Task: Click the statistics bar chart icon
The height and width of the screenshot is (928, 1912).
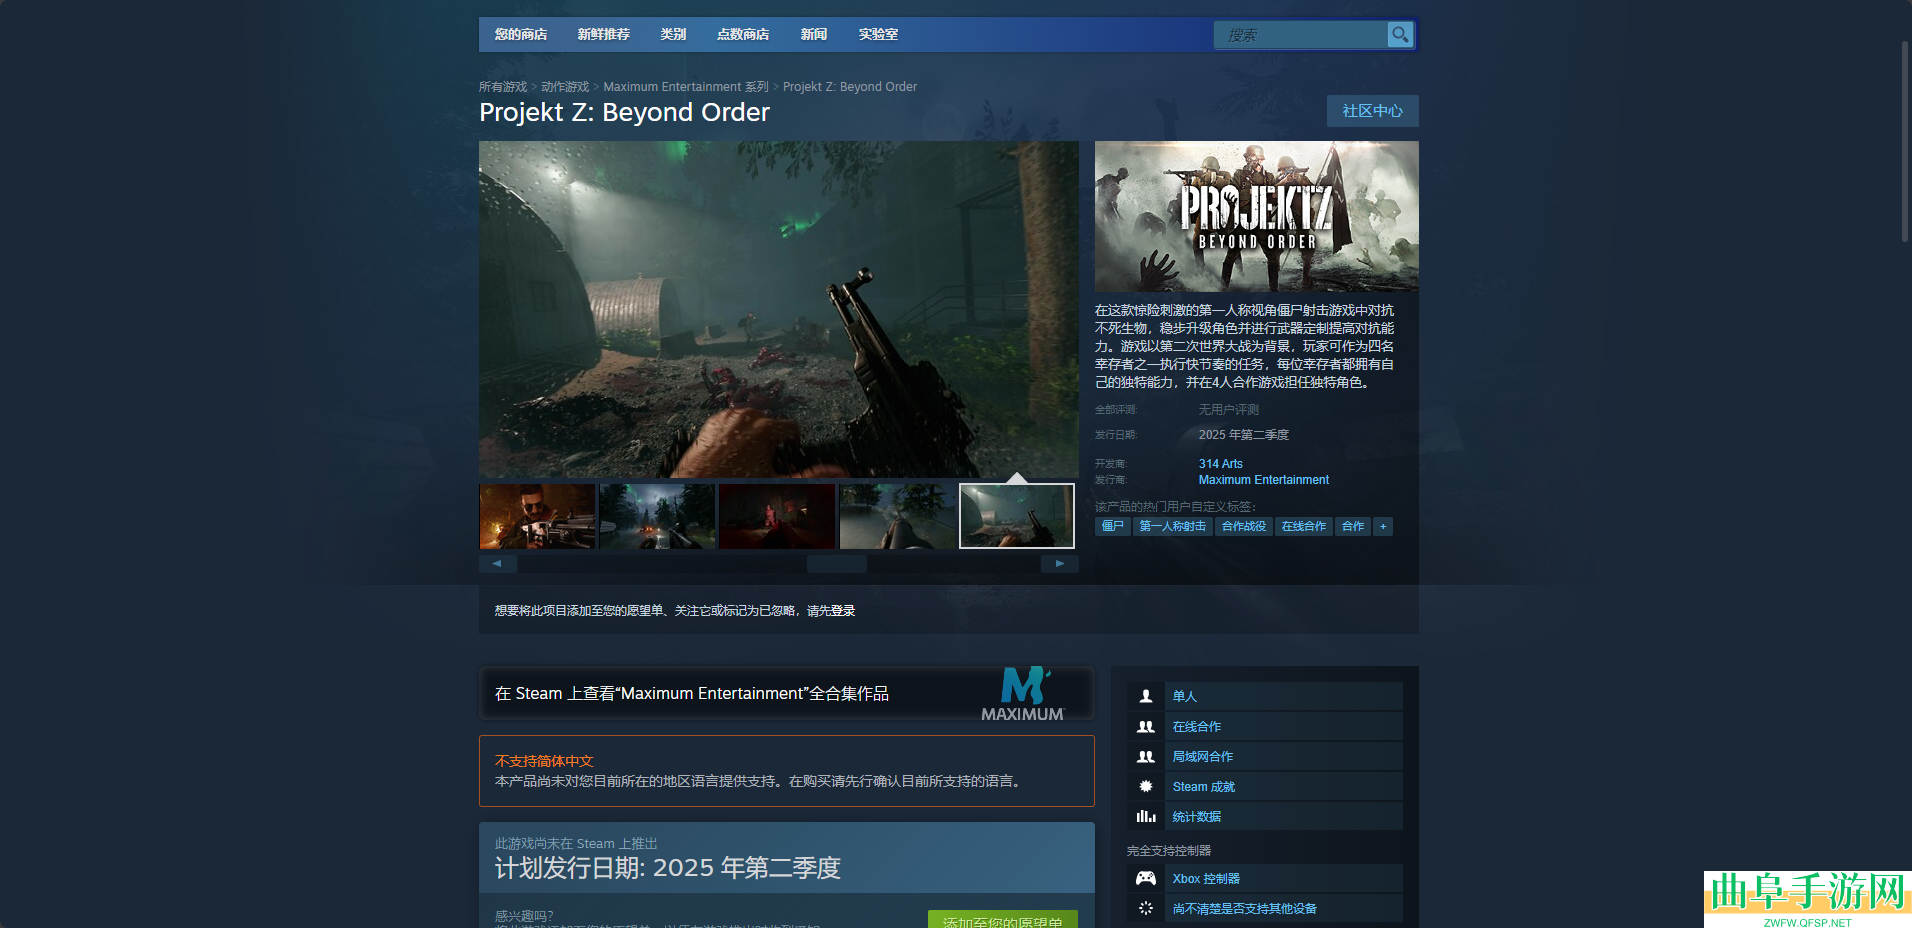Action: coord(1146,817)
